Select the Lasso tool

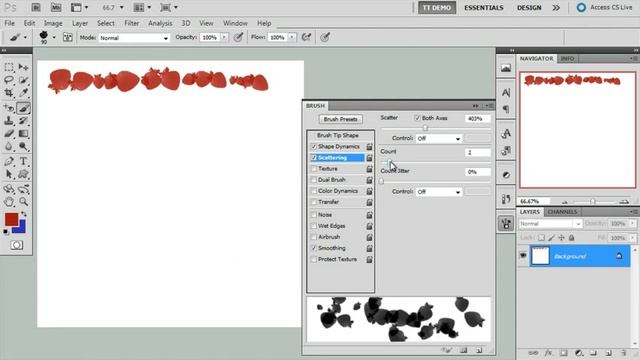pos(9,80)
